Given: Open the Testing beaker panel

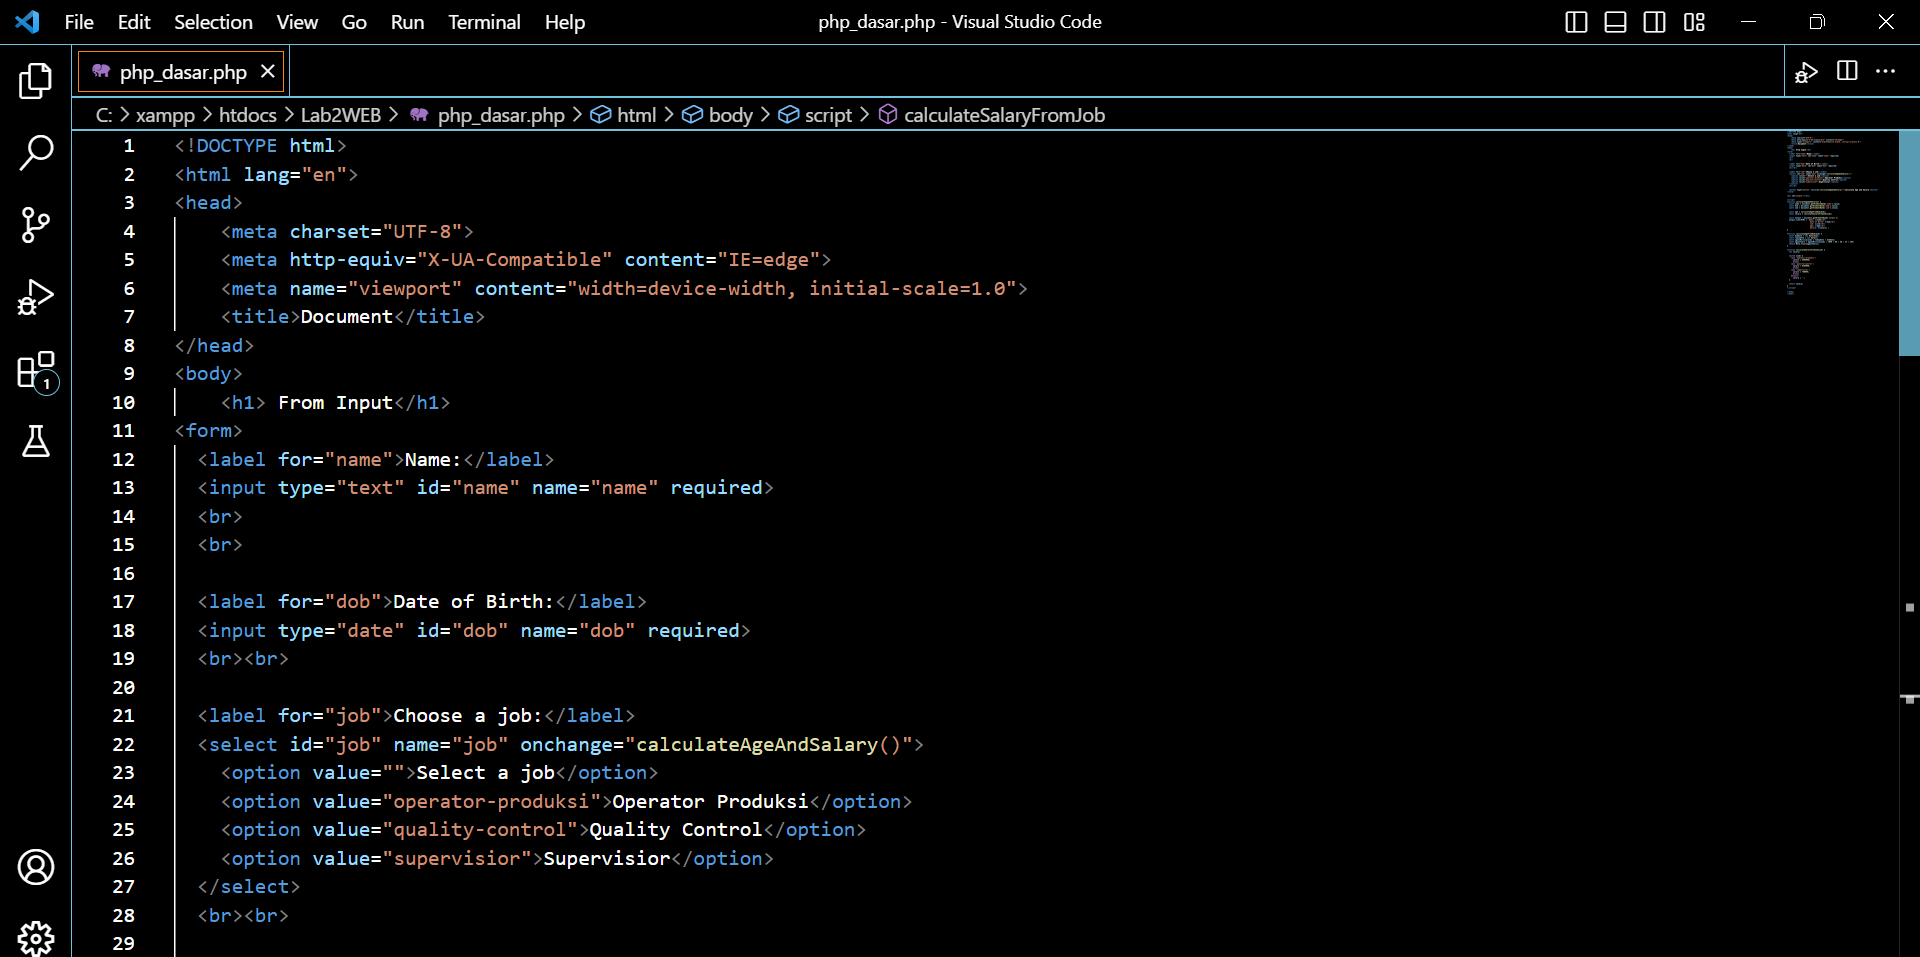Looking at the screenshot, I should click(36, 442).
